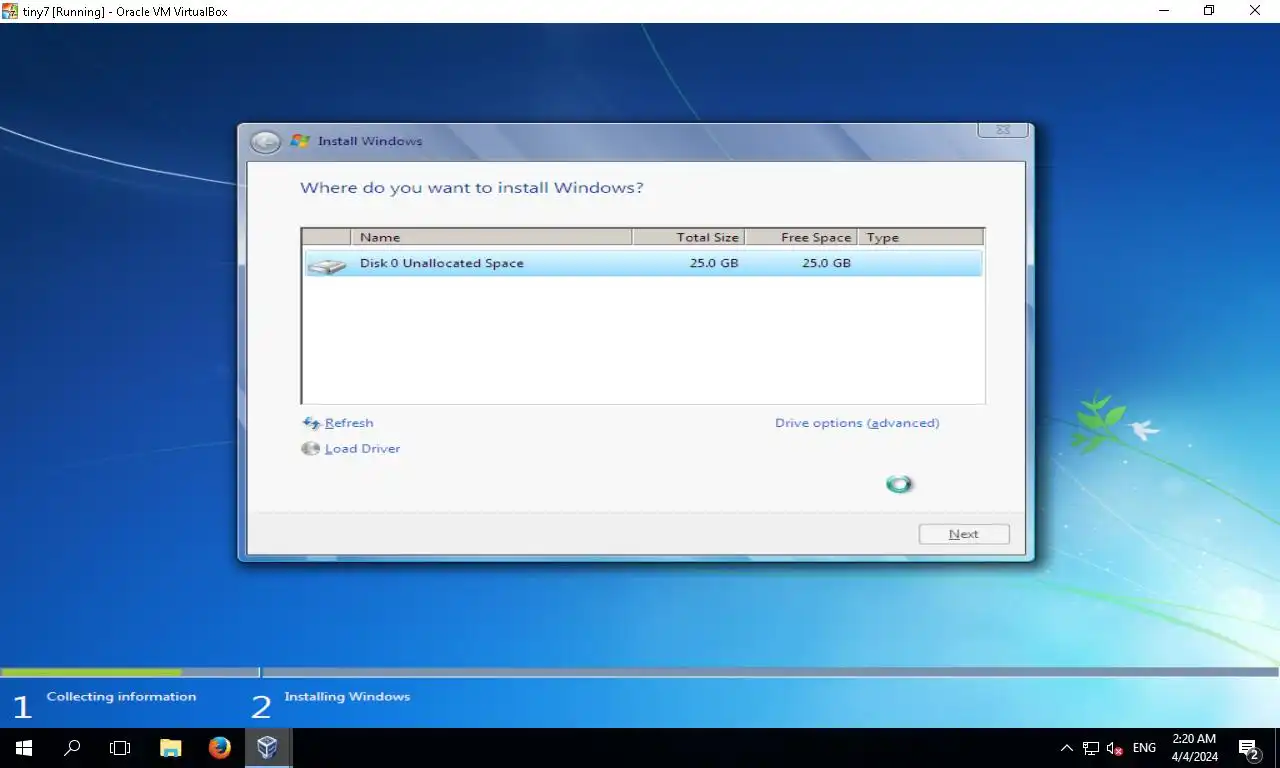Click the network status tray icon
The width and height of the screenshot is (1280, 768).
click(1091, 748)
